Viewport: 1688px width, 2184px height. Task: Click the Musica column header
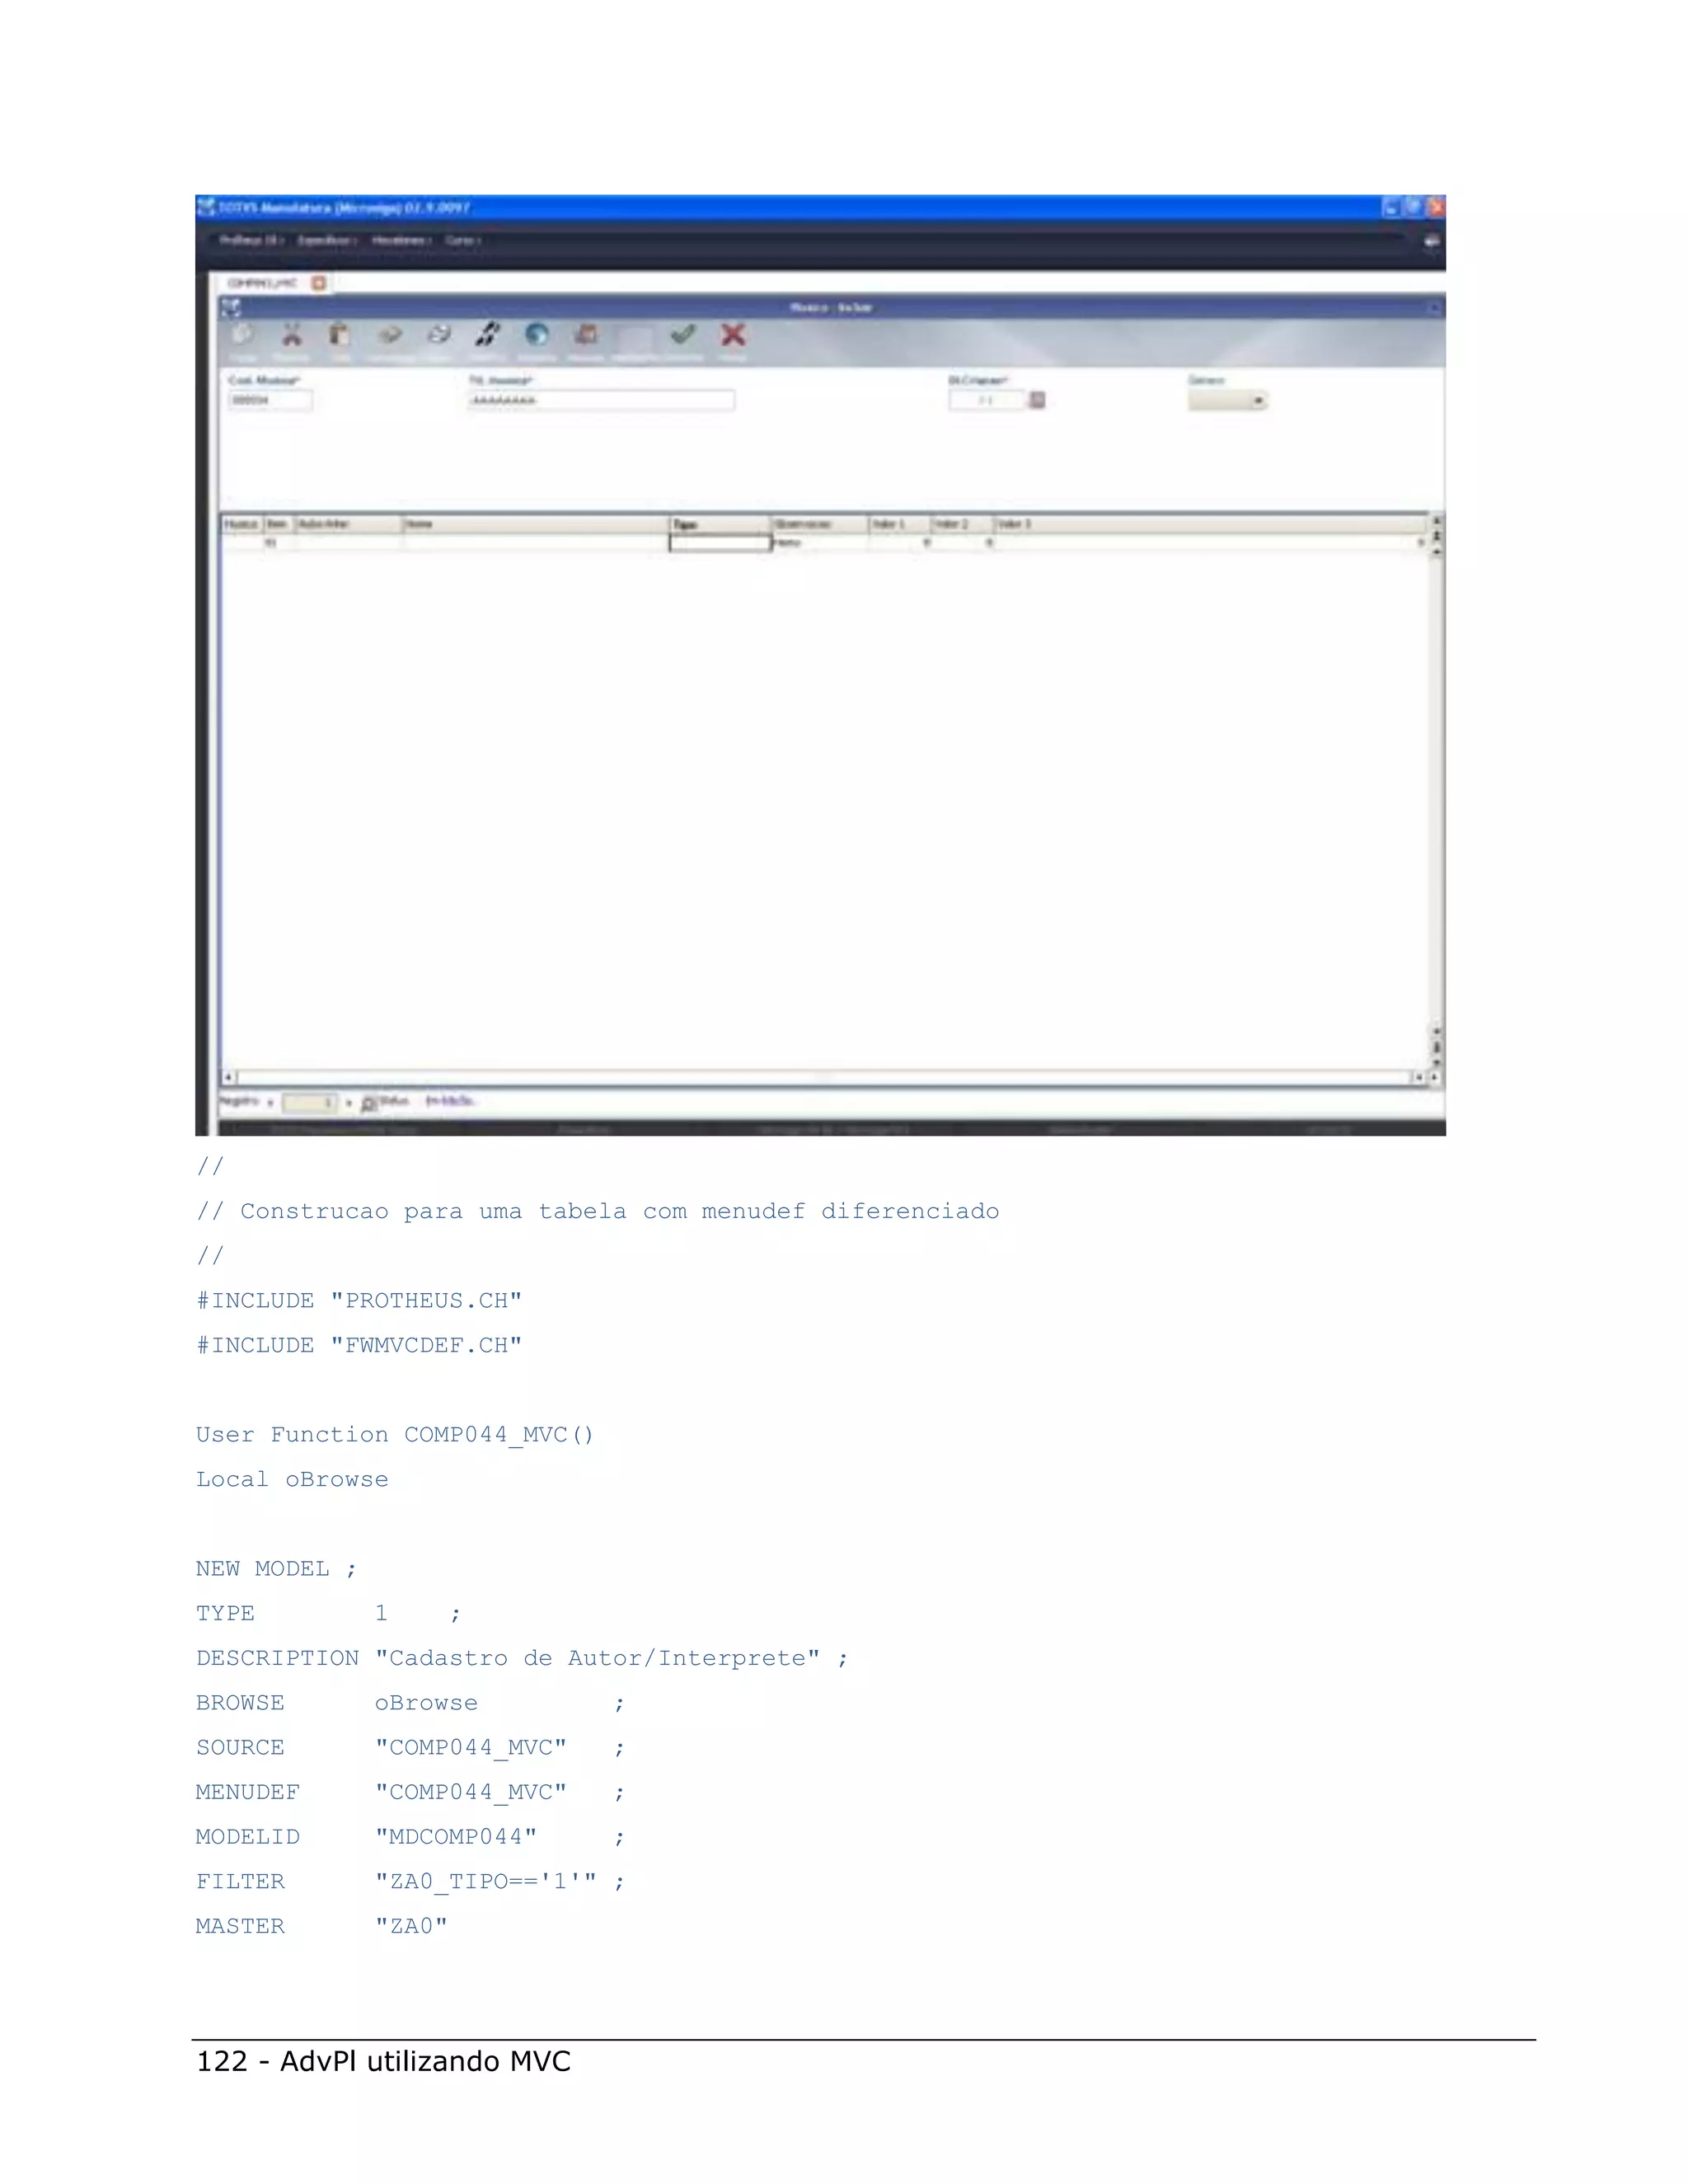coord(242,524)
